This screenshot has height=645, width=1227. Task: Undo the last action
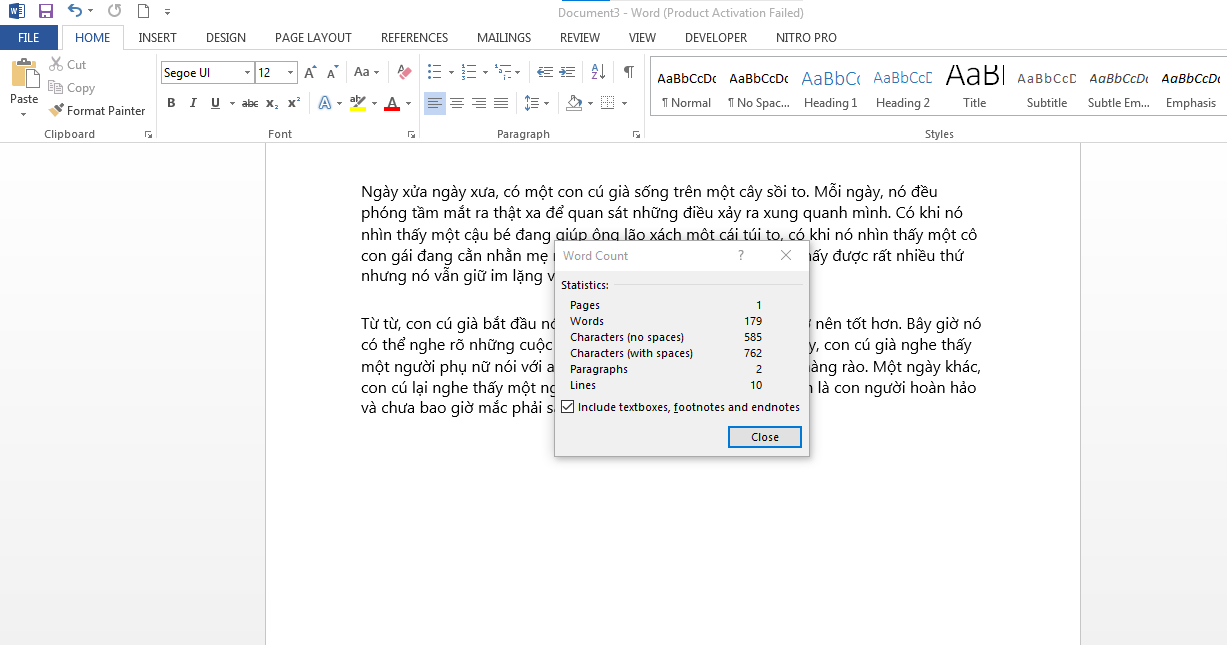point(75,12)
